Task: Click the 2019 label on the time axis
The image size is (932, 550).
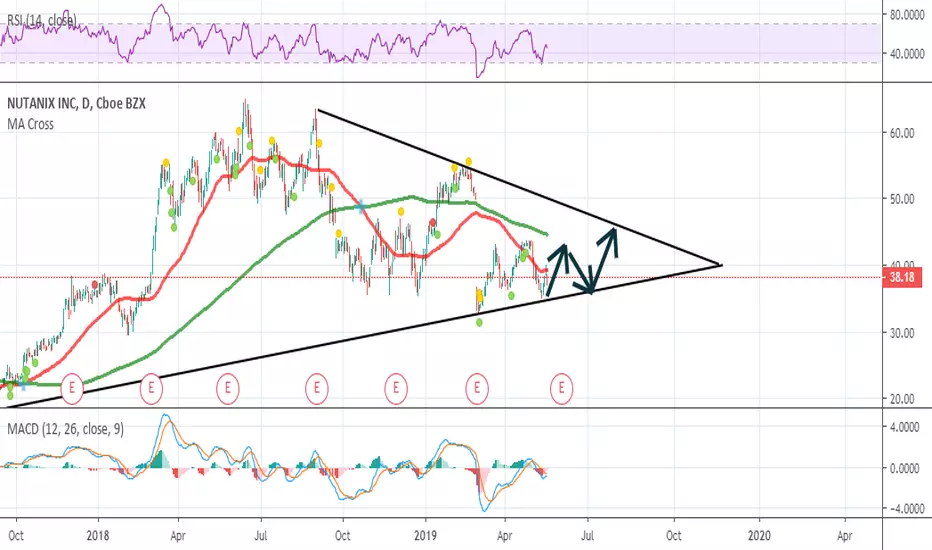Action: click(x=426, y=536)
